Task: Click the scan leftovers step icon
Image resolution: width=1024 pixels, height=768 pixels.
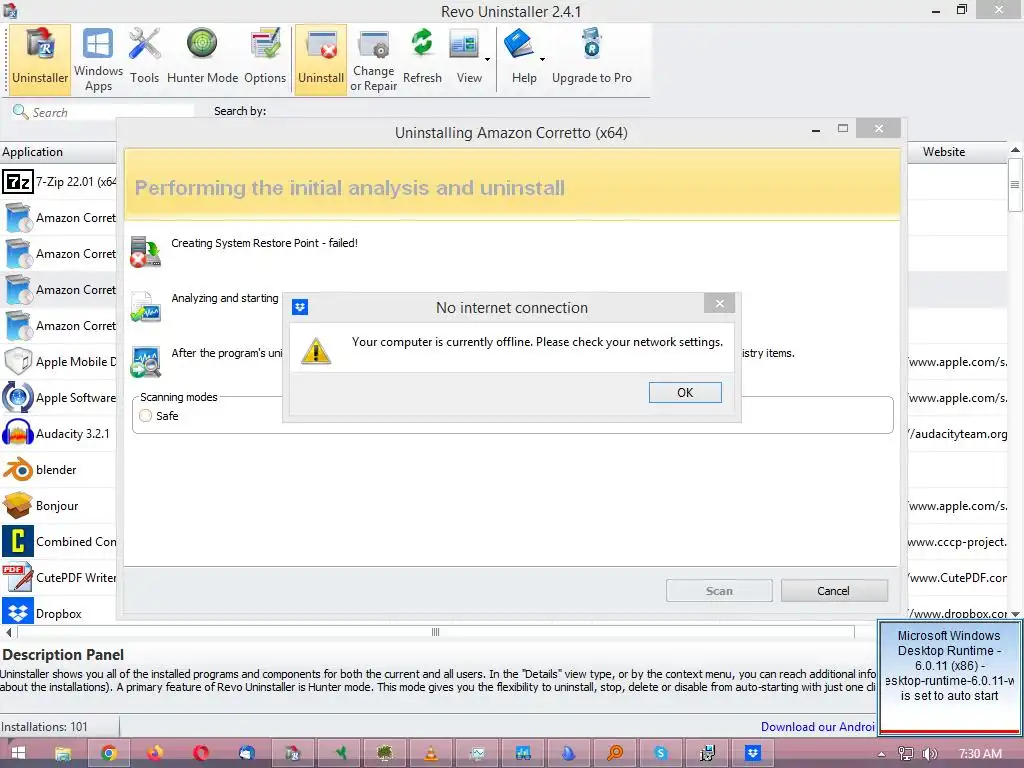Action: coord(146,362)
